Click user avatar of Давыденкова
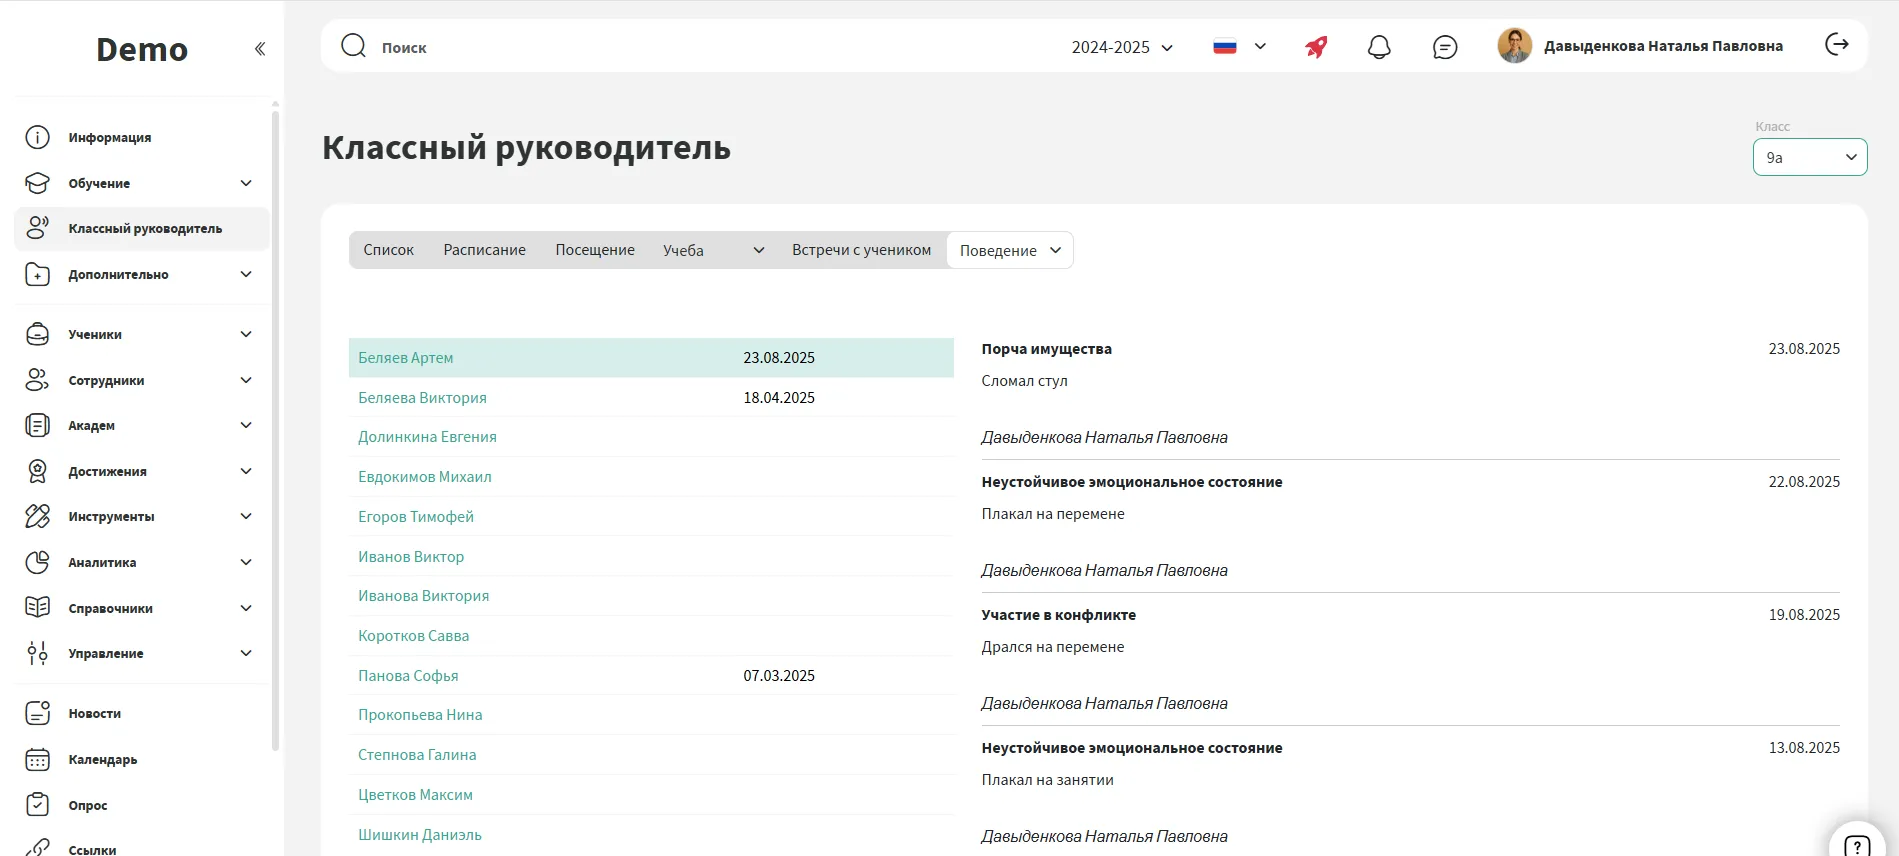1899x856 pixels. 1514,46
